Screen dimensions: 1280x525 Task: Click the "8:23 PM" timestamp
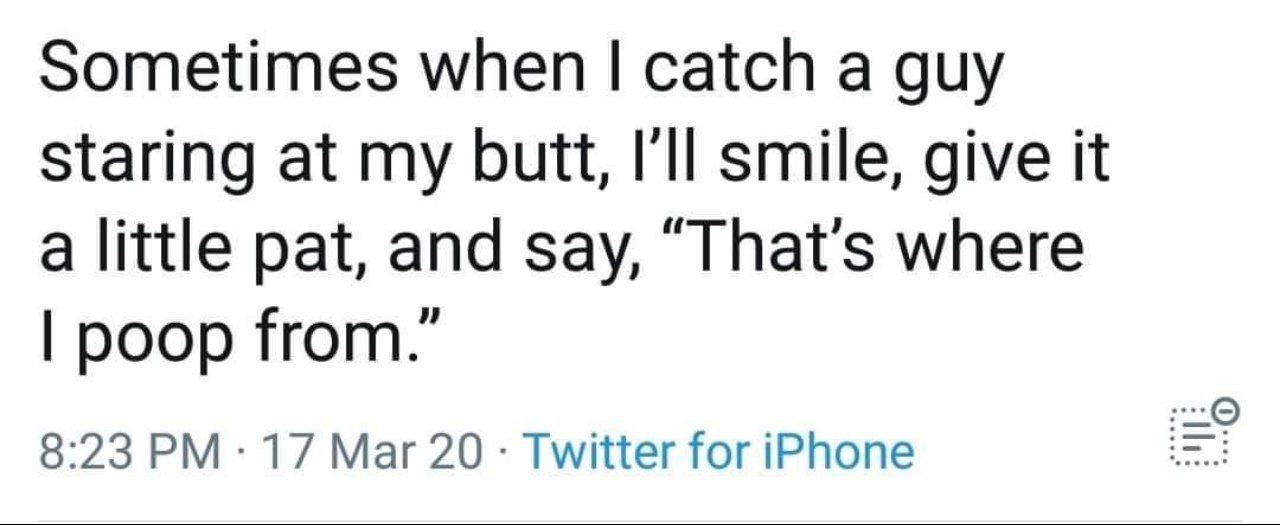(131, 450)
